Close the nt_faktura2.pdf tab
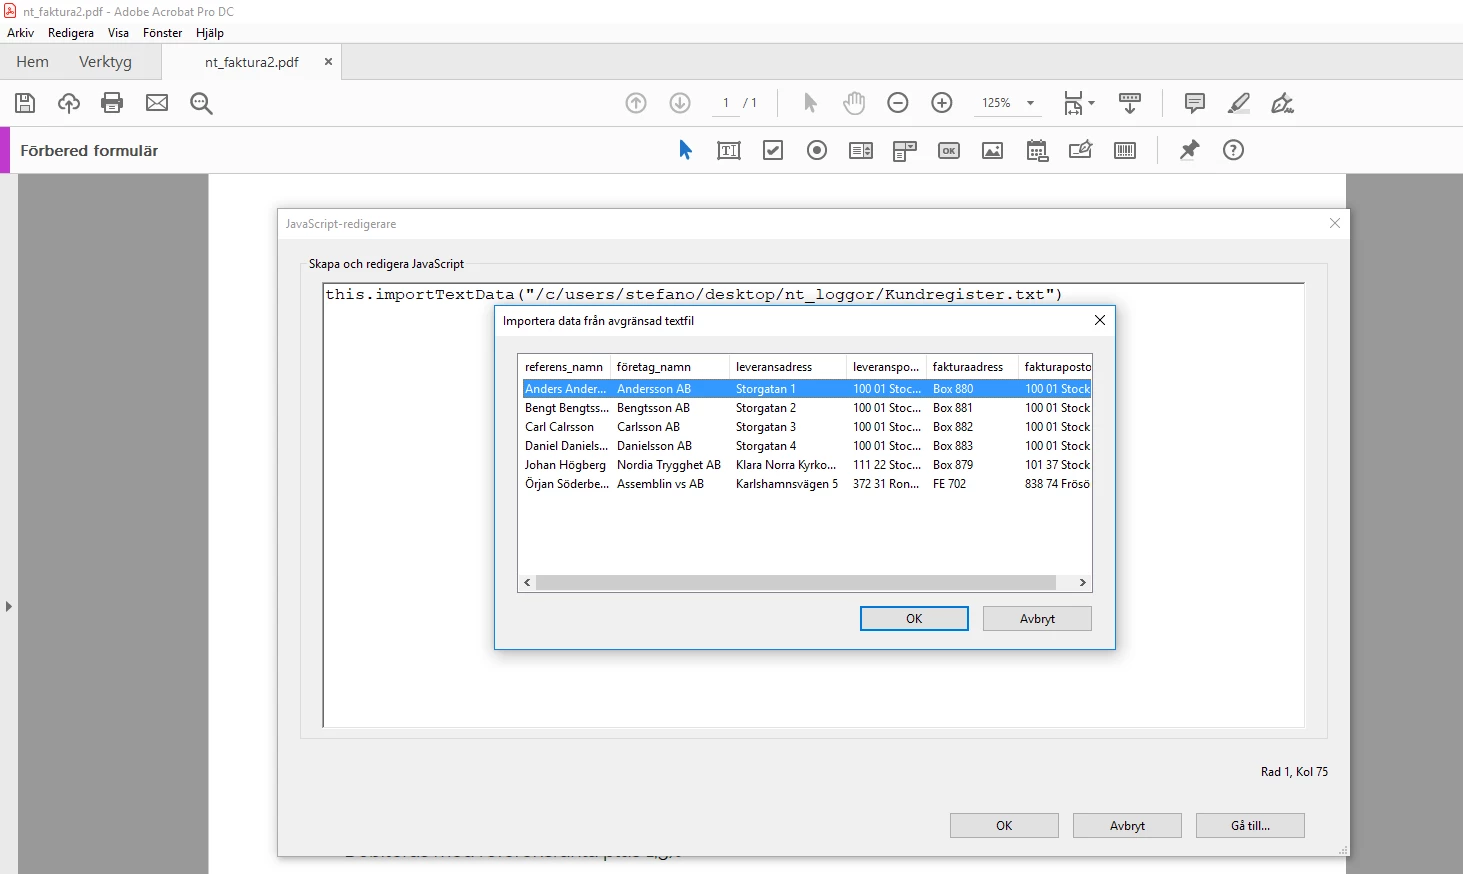 (328, 62)
